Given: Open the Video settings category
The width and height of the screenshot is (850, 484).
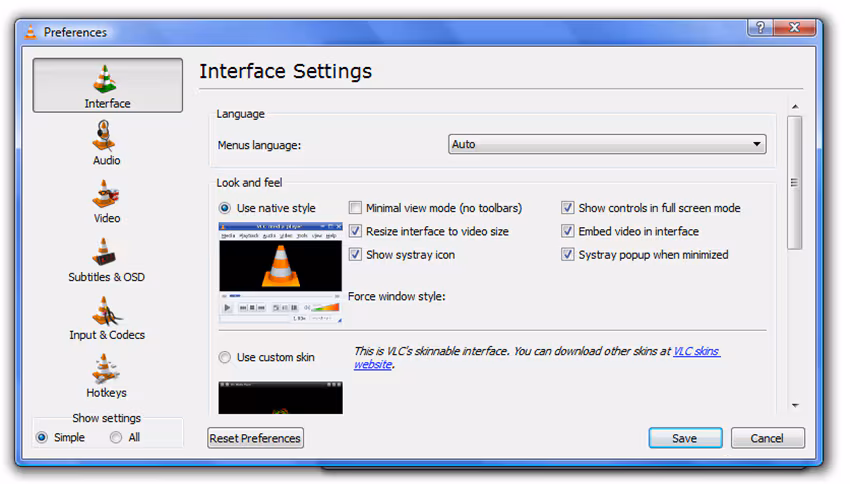Looking at the screenshot, I should (106, 202).
